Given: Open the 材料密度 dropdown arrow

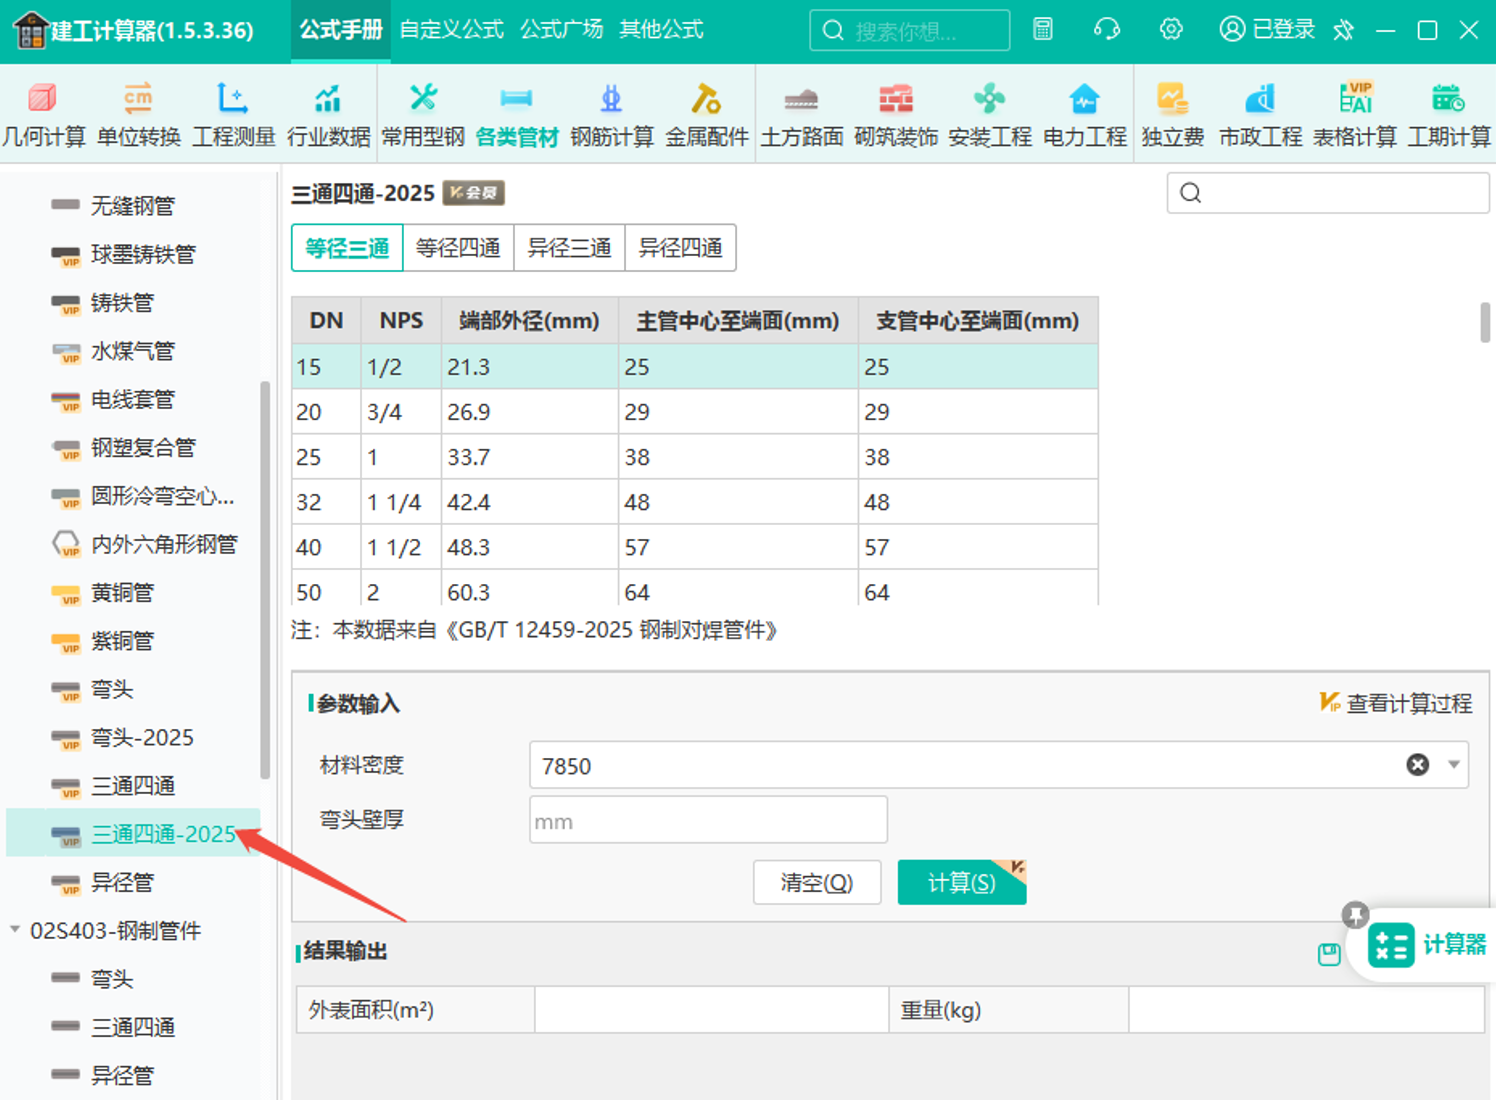Looking at the screenshot, I should (1454, 765).
